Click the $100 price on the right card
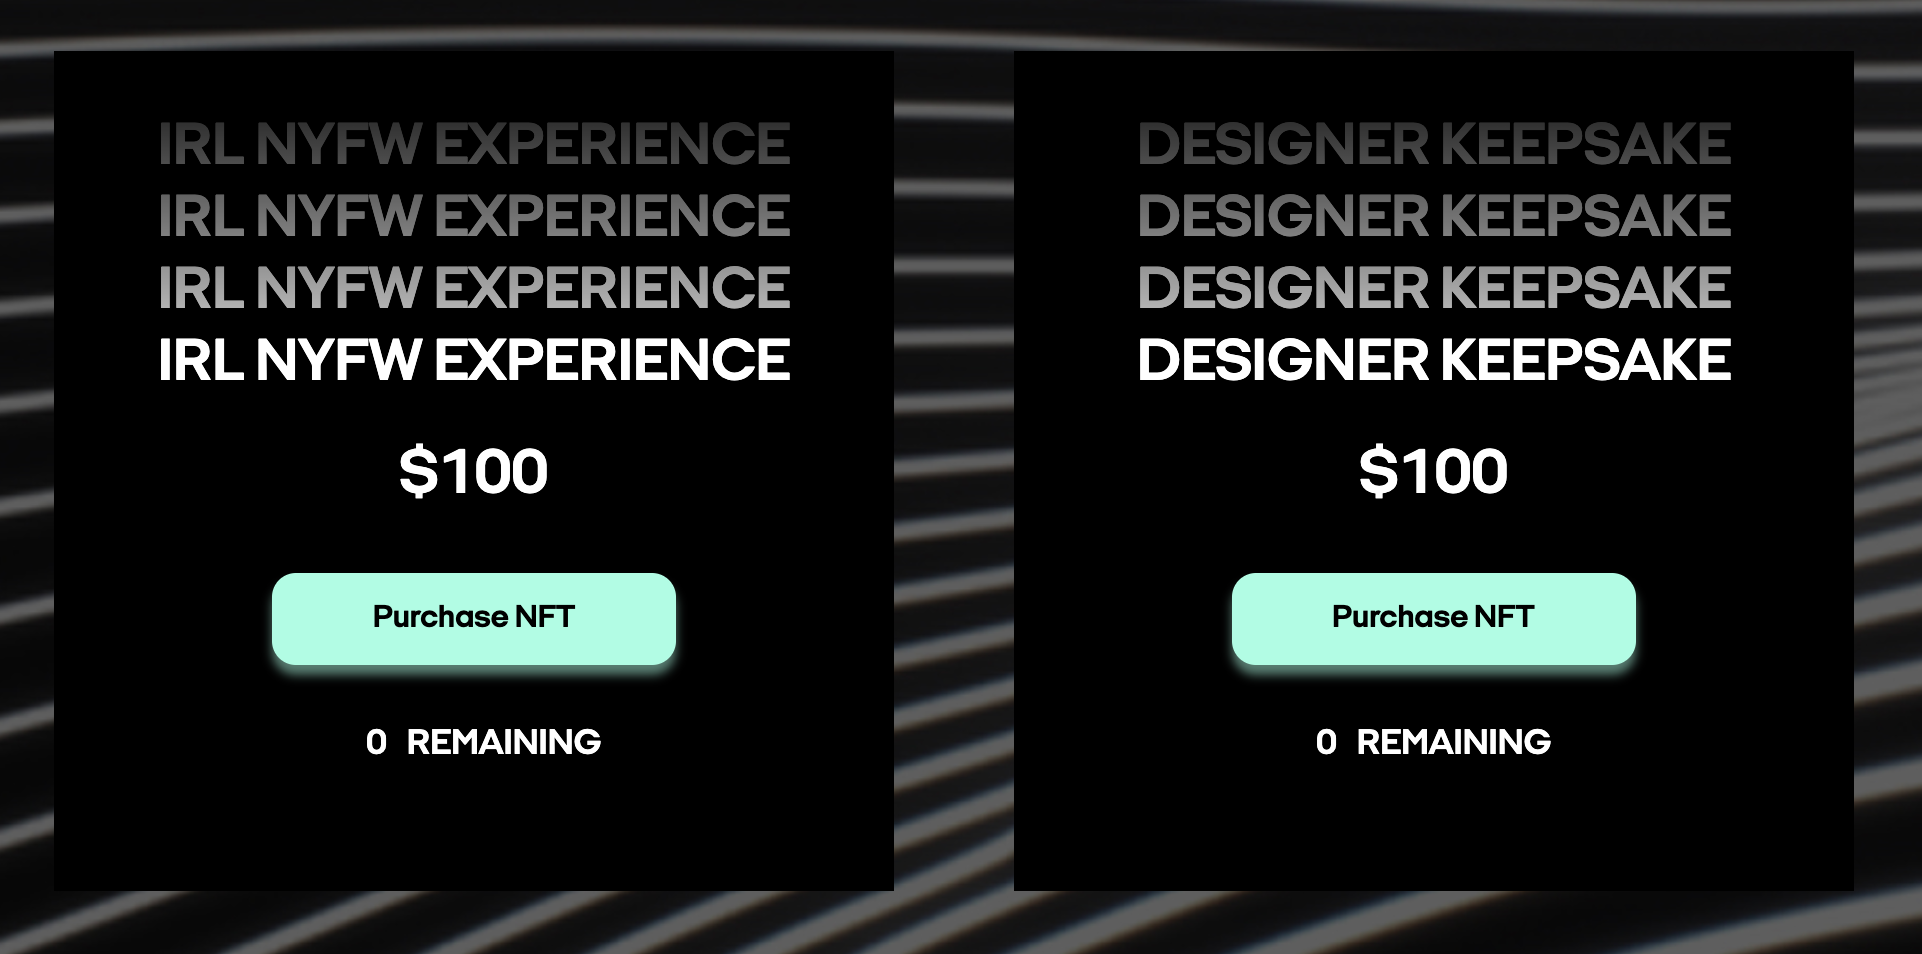 click(x=1434, y=469)
